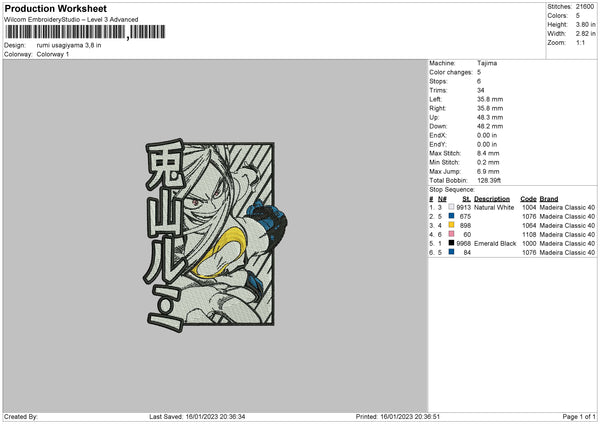Click the 'Colorway 1' value

click(x=53, y=54)
